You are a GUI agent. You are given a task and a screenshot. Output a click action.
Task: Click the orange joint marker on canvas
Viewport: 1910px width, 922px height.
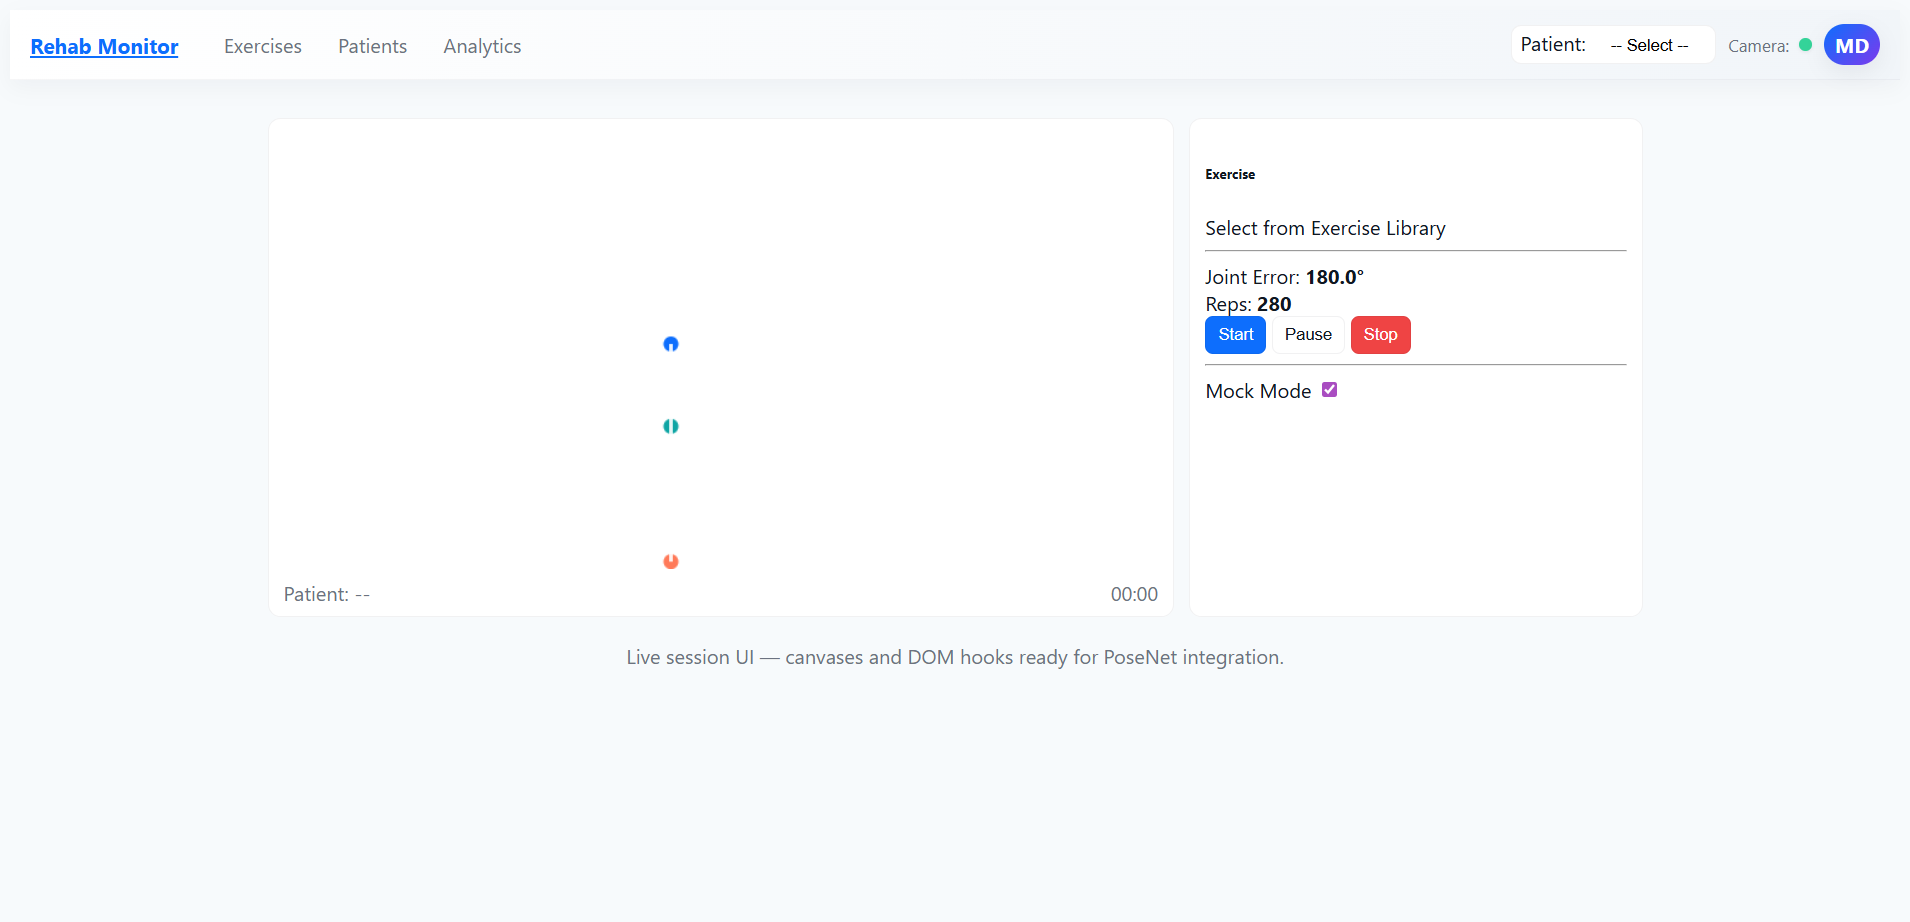pos(671,561)
